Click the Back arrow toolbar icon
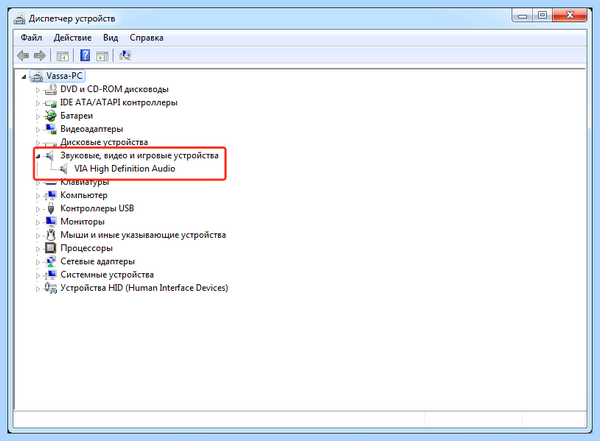Viewport: 600px width, 441px height. [x=23, y=56]
